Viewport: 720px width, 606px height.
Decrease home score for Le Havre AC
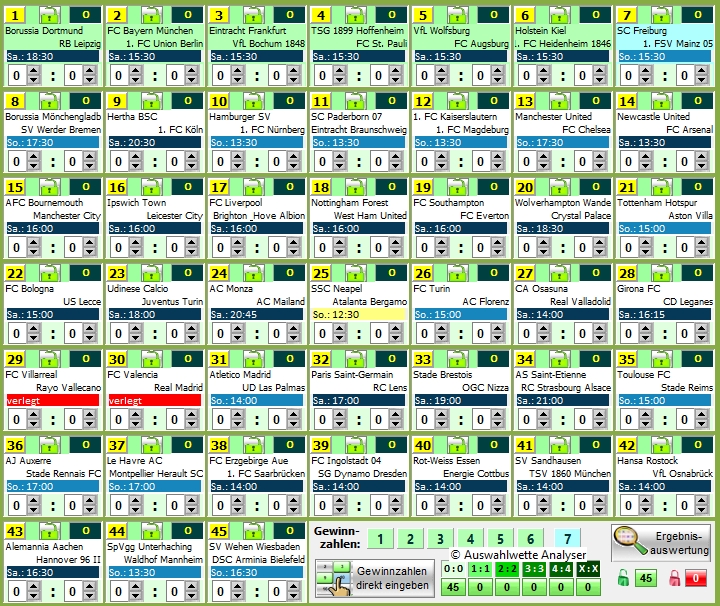[135, 510]
